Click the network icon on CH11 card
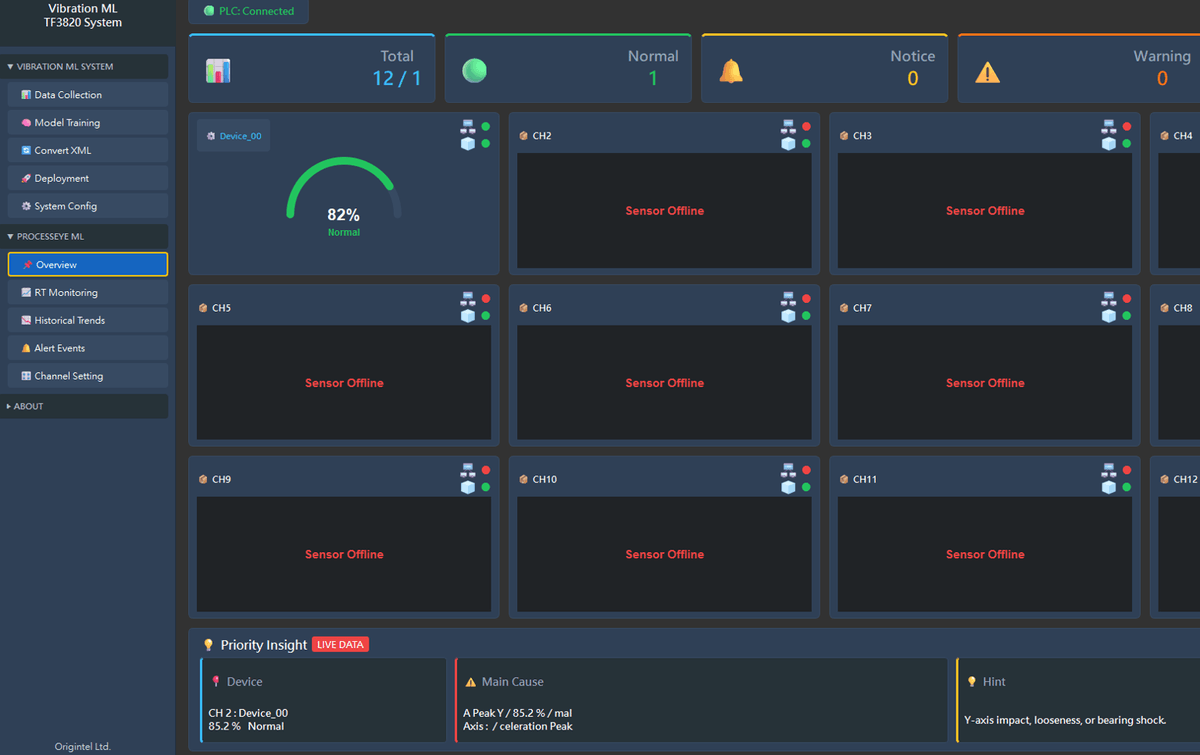 tap(1109, 470)
